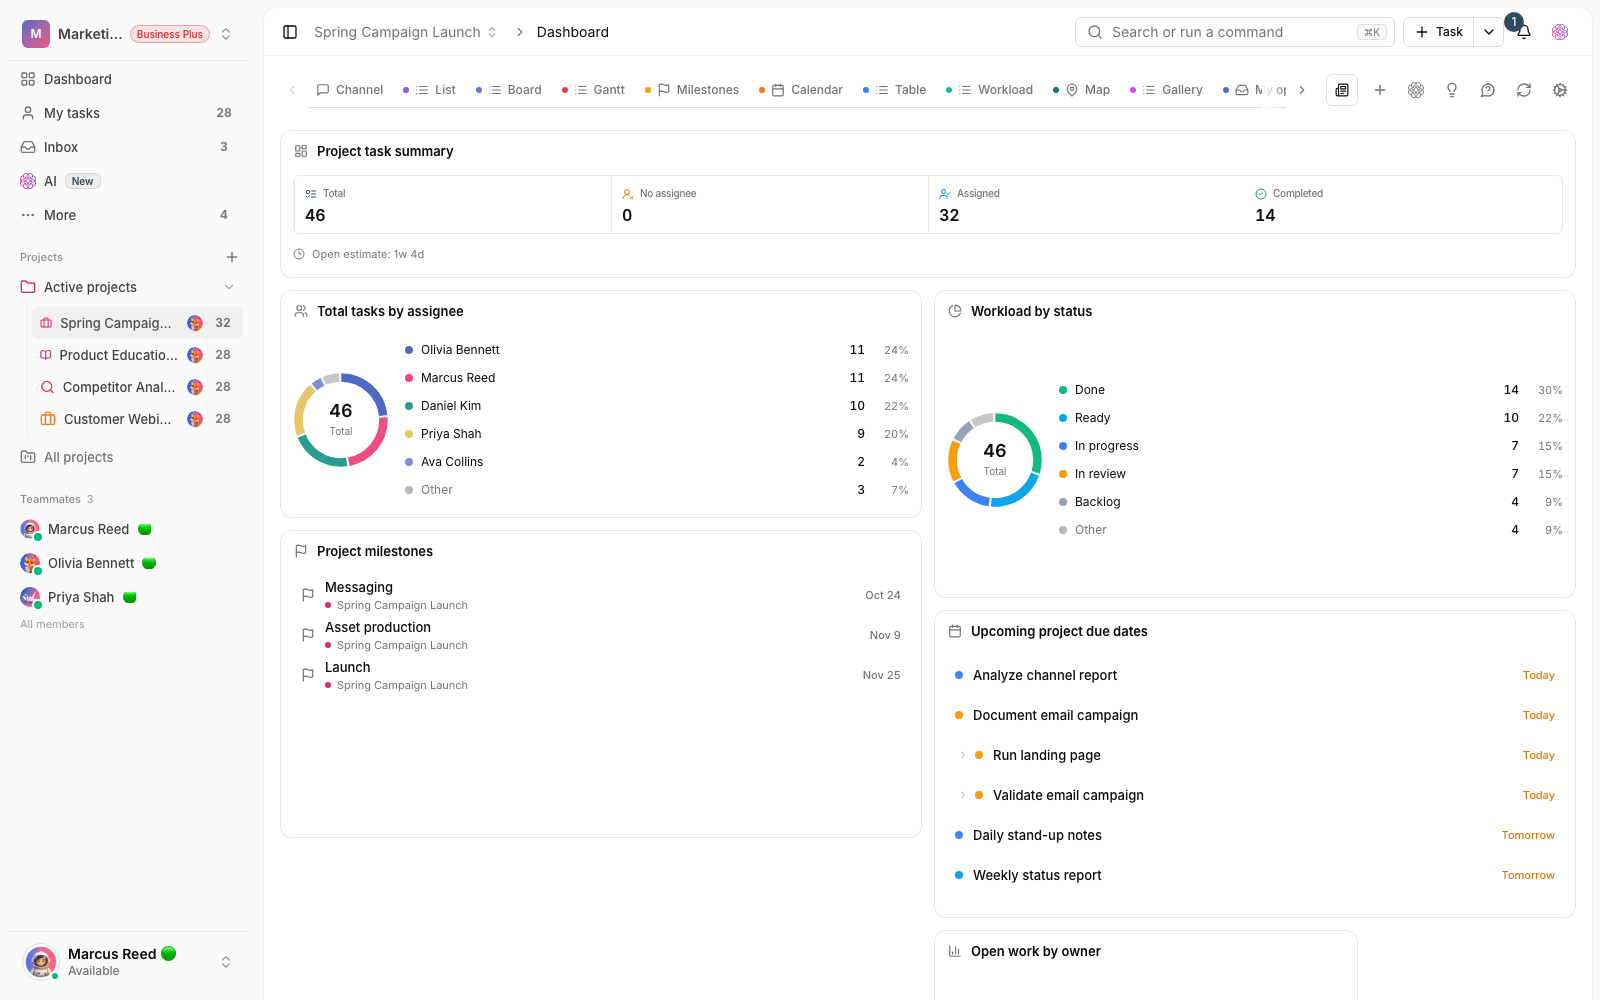Open My tasks in sidebar
Image resolution: width=1600 pixels, height=1000 pixels.
128,113
